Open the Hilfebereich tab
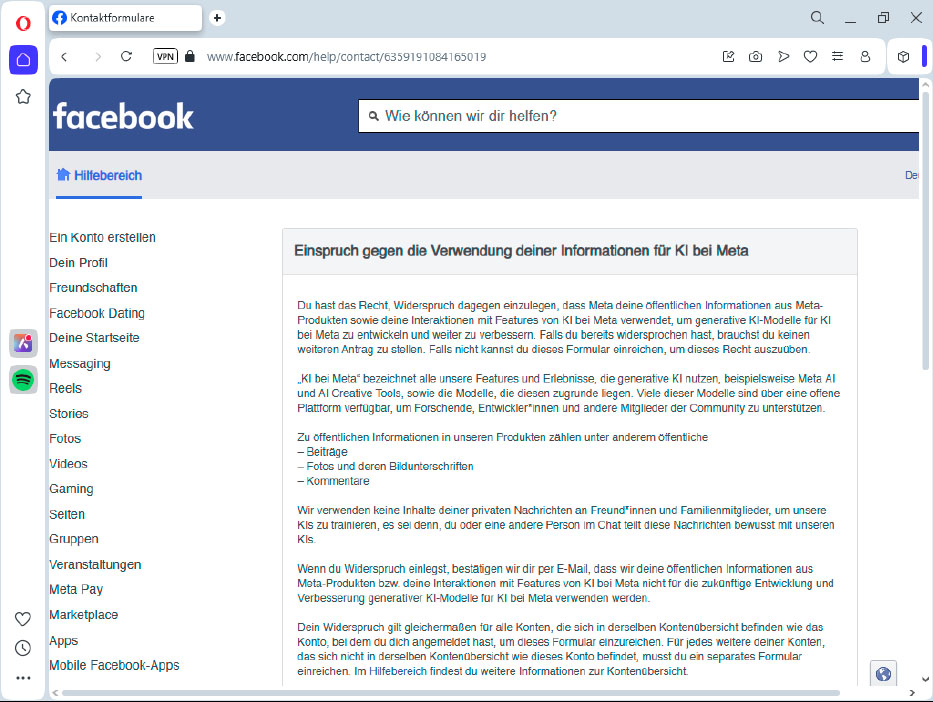Image resolution: width=933 pixels, height=702 pixels. click(99, 176)
